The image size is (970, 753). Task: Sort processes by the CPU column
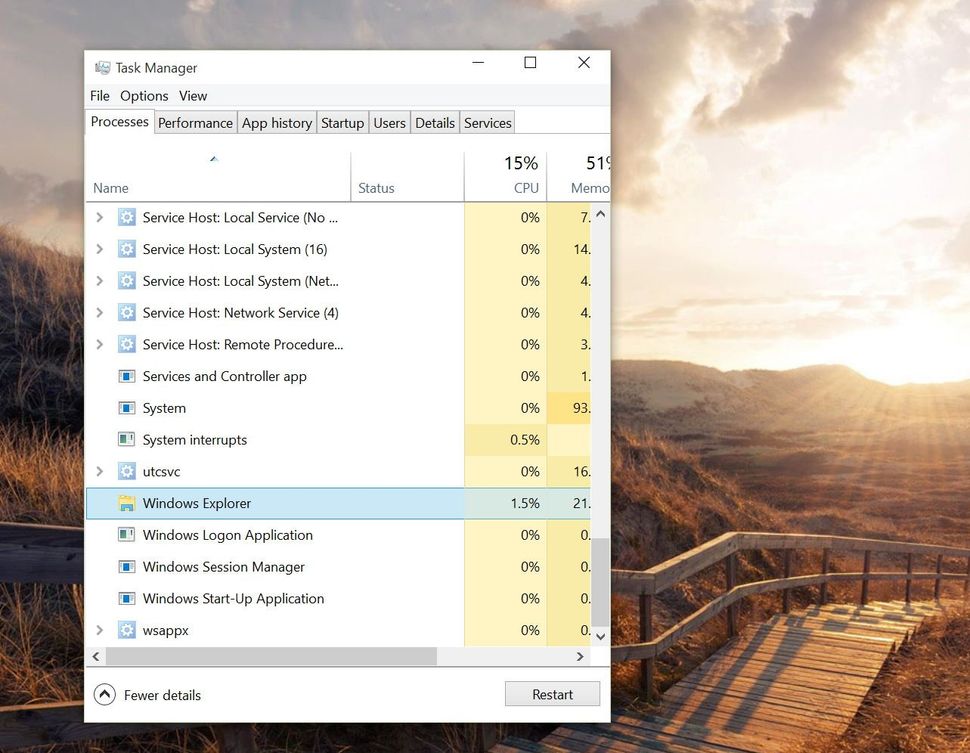pyautogui.click(x=520, y=176)
